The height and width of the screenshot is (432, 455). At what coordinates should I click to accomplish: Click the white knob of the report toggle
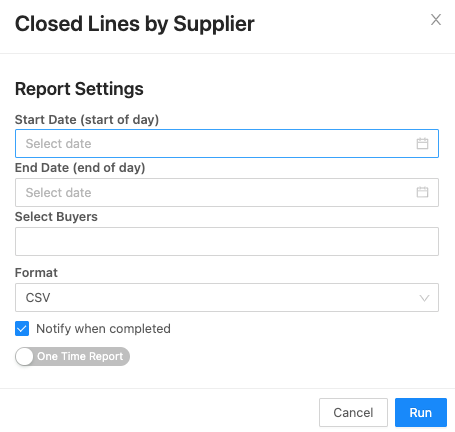coord(25,356)
